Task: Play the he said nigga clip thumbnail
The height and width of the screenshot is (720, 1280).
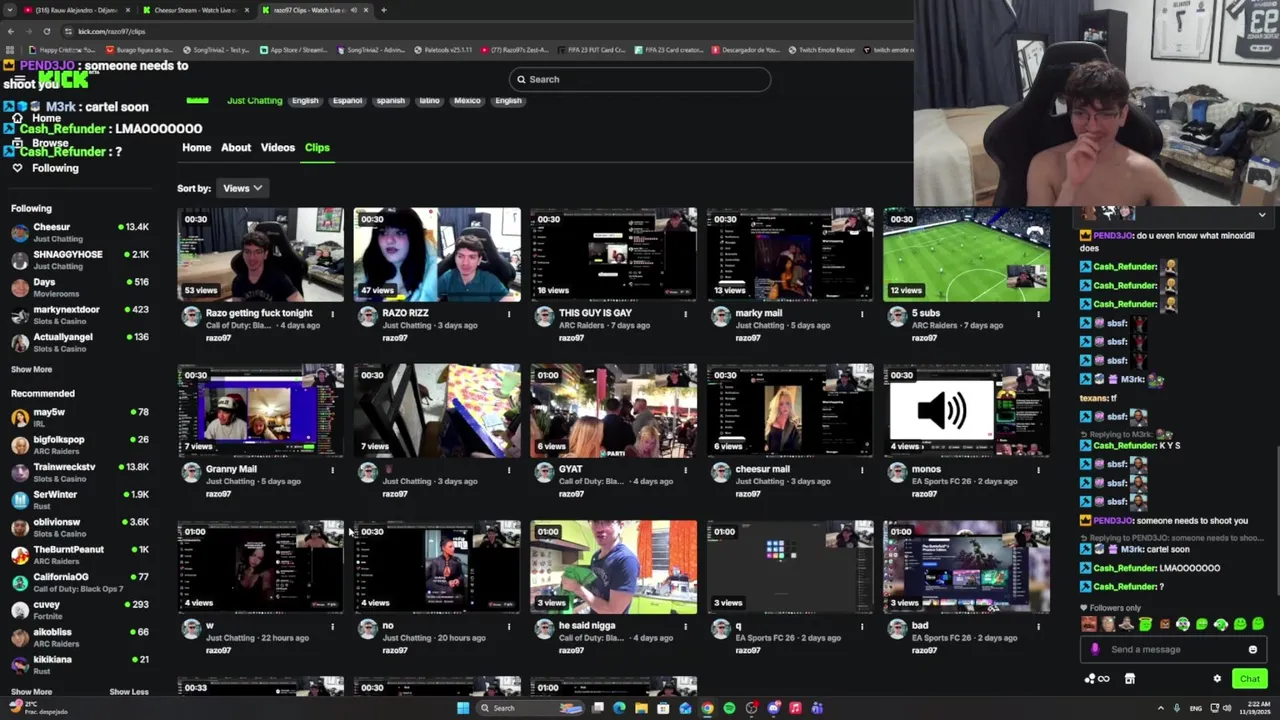Action: [614, 567]
